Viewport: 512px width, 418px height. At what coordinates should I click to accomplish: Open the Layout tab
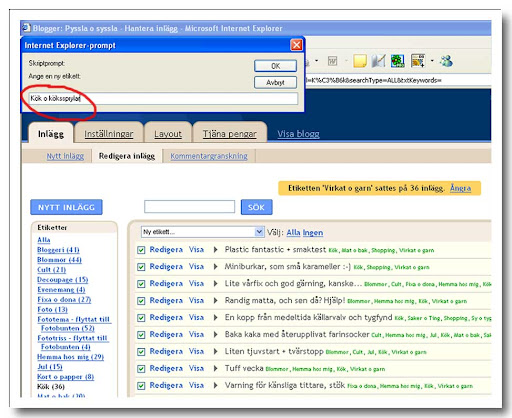[168, 134]
